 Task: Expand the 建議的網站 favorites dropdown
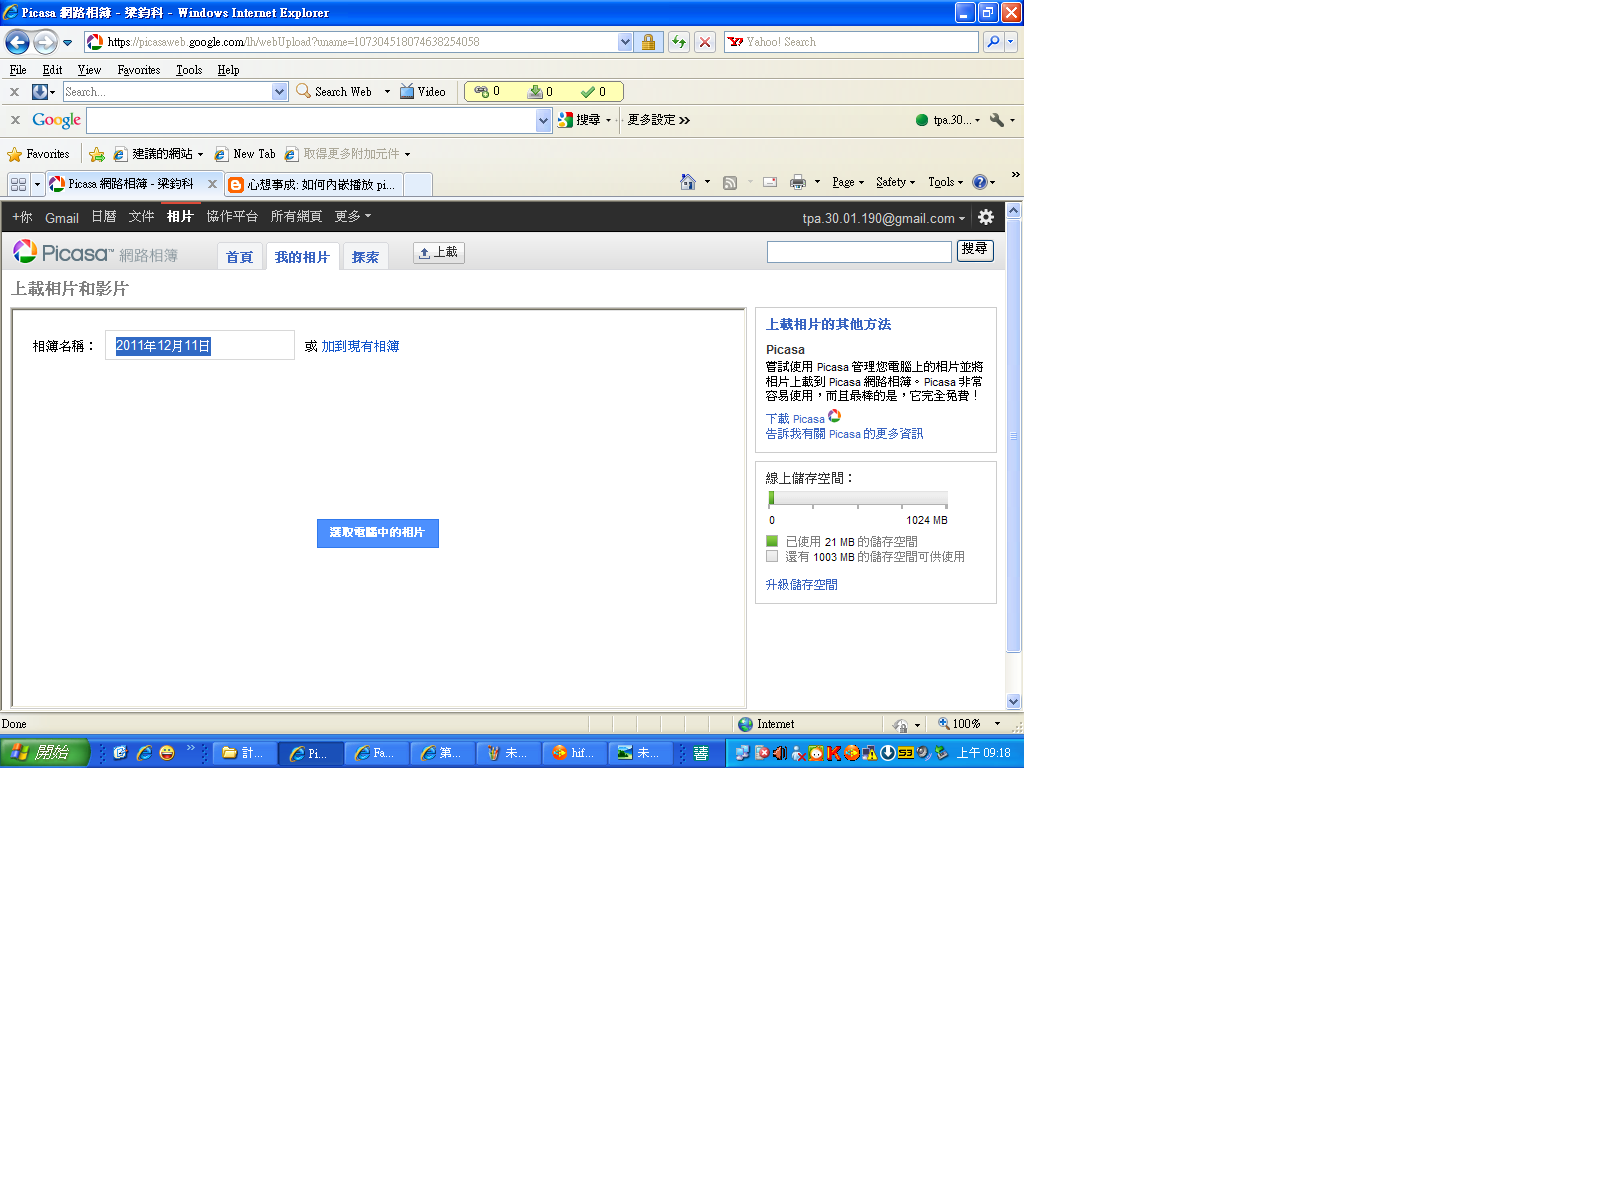click(x=200, y=154)
